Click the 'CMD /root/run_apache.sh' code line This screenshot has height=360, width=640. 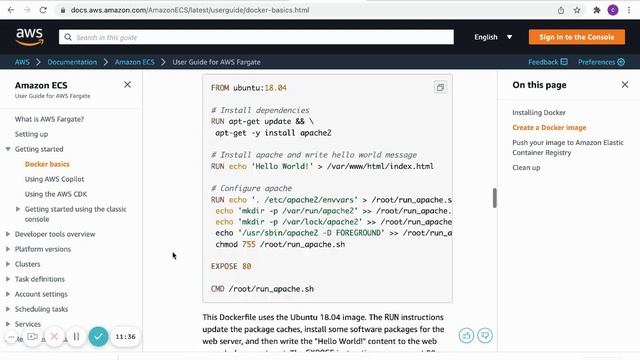262,289
